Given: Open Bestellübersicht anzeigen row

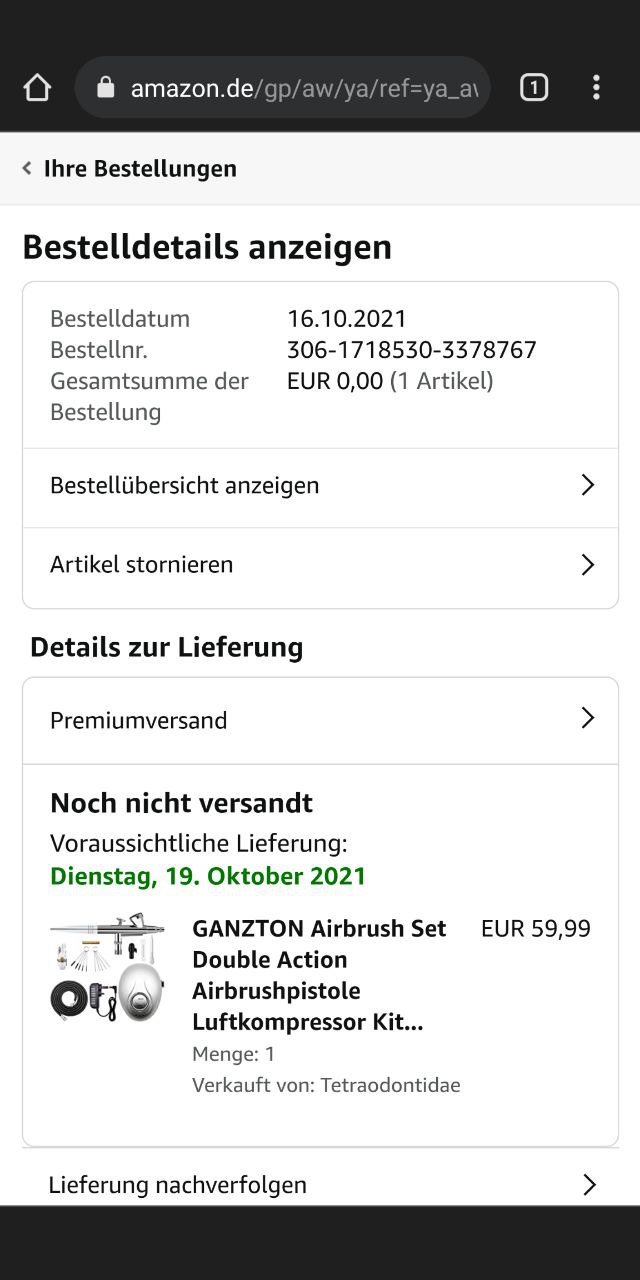Looking at the screenshot, I should point(185,486).
